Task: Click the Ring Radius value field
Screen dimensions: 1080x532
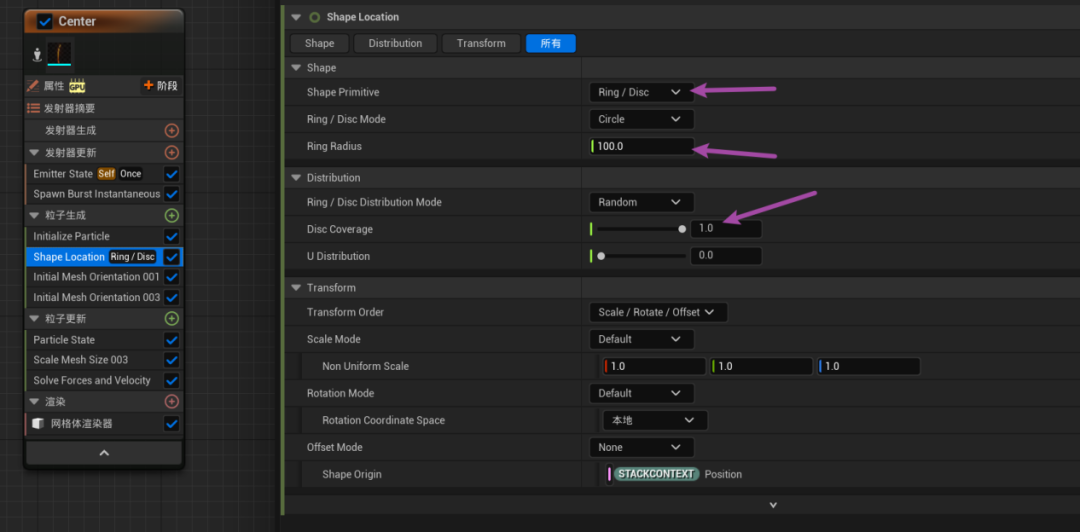Action: pyautogui.click(x=641, y=146)
